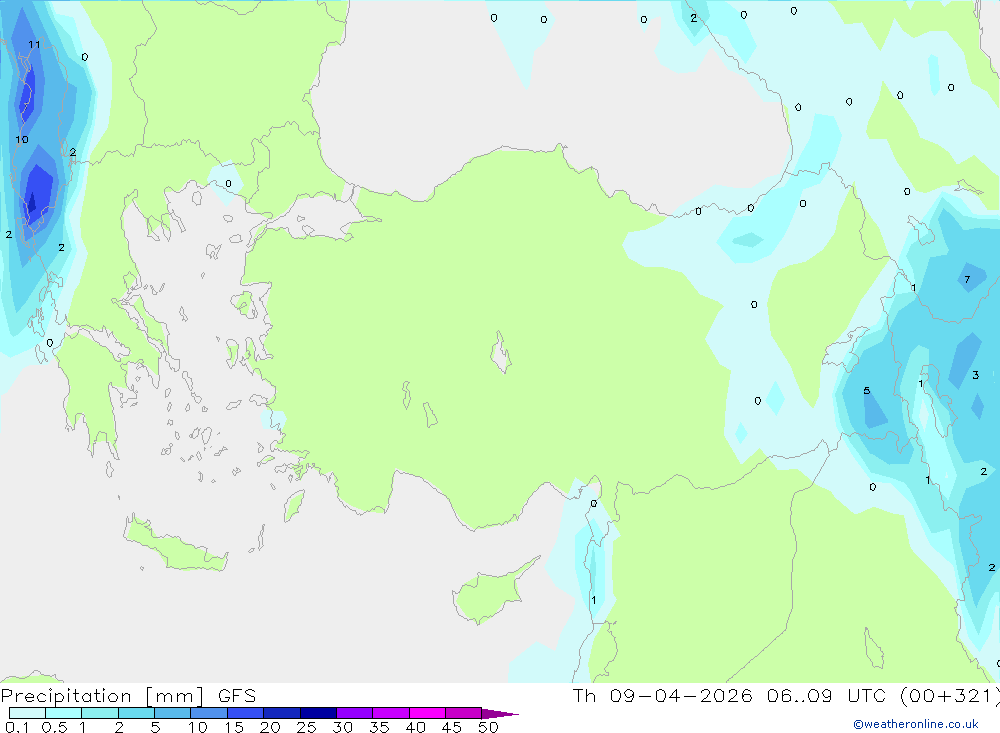Click the '45' legend scale label
Viewport: 1000px width, 733px height.
click(452, 727)
